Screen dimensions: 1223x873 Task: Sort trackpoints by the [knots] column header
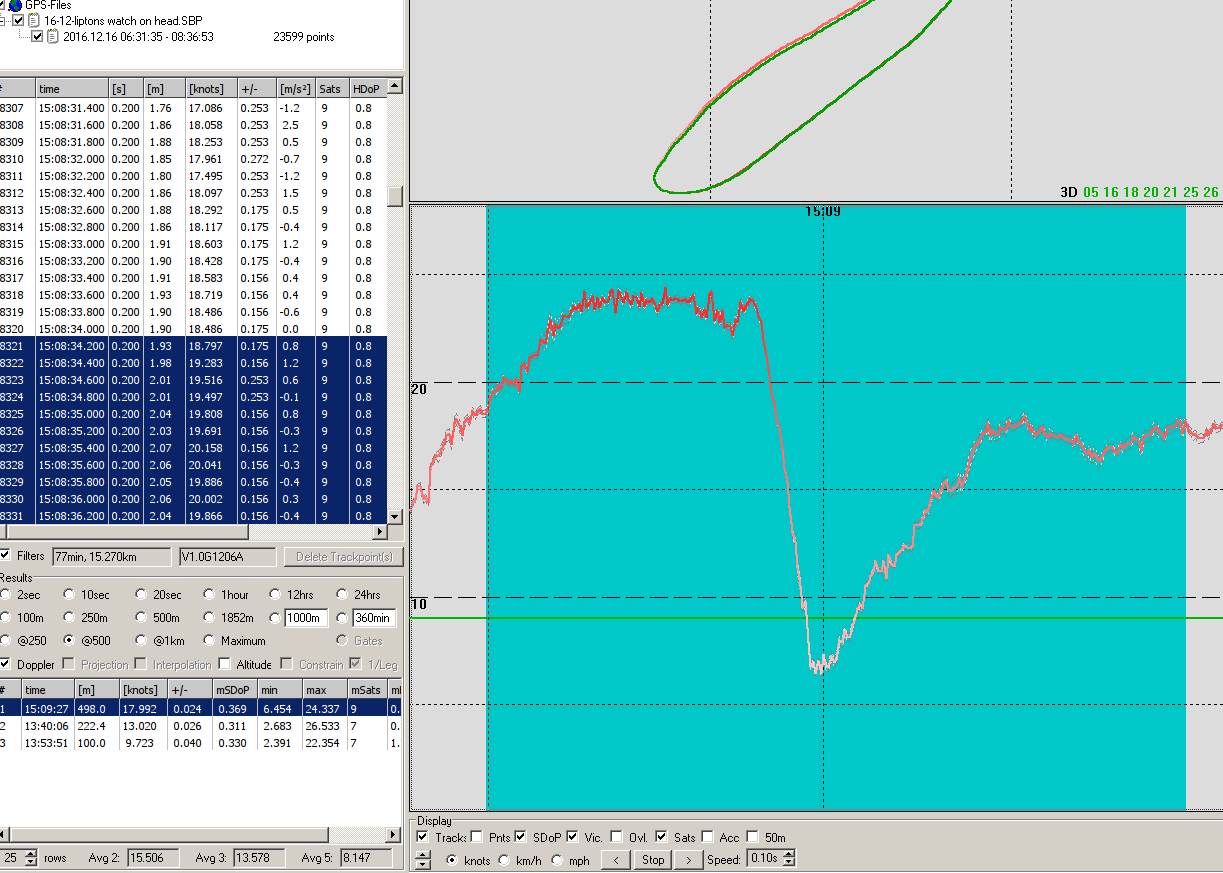point(210,88)
